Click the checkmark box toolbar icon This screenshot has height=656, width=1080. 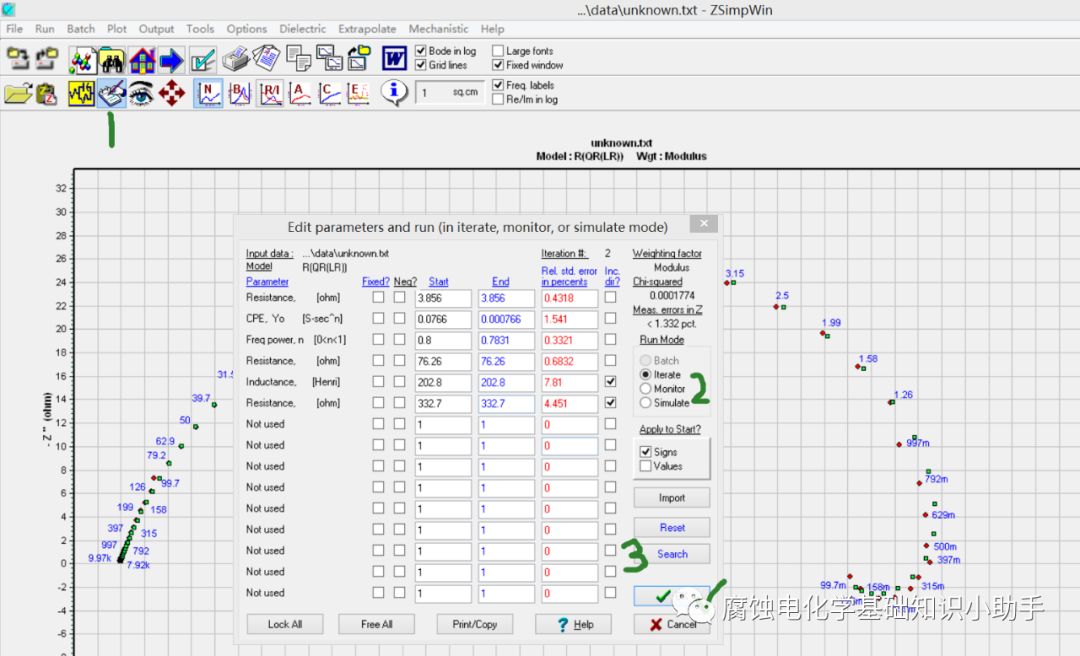(202, 61)
